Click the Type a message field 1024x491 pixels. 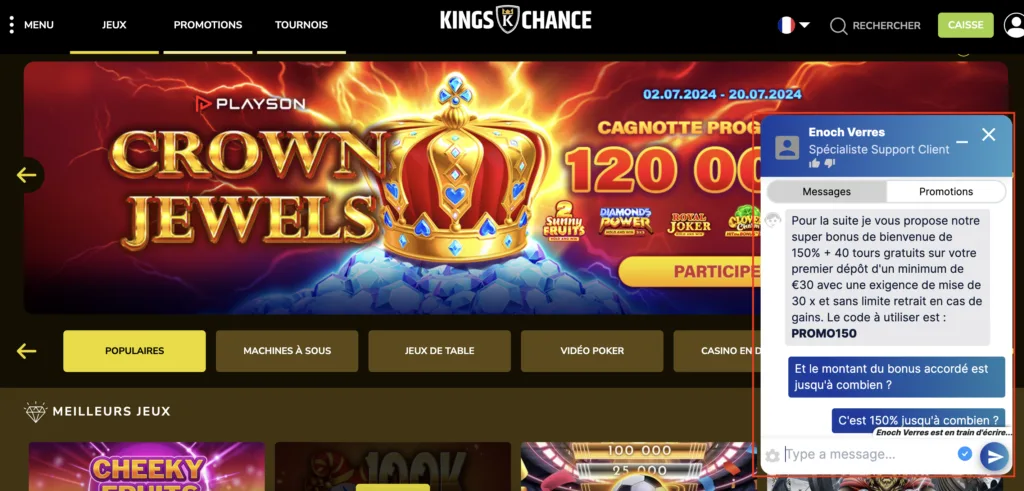[x=867, y=454]
